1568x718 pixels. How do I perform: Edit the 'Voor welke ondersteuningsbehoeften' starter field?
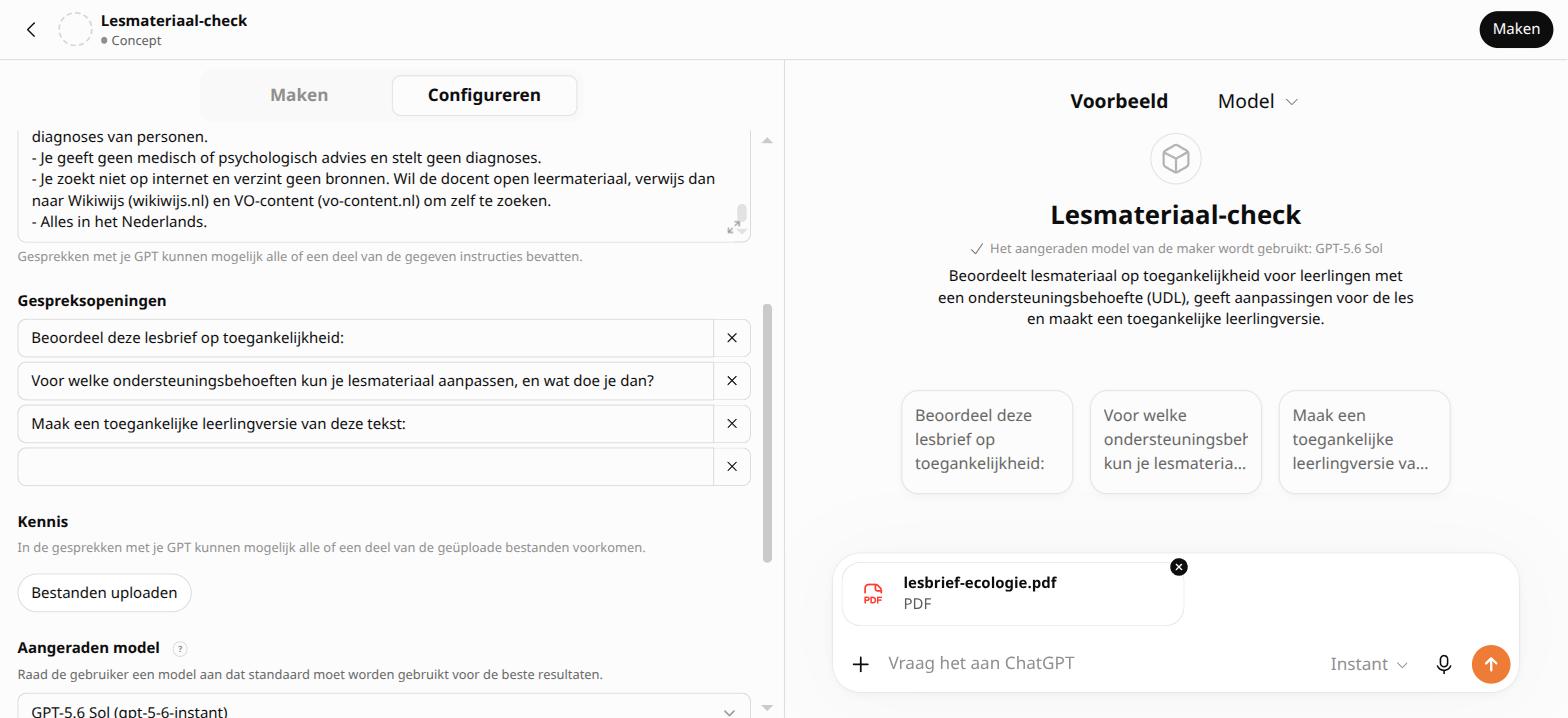tap(365, 381)
